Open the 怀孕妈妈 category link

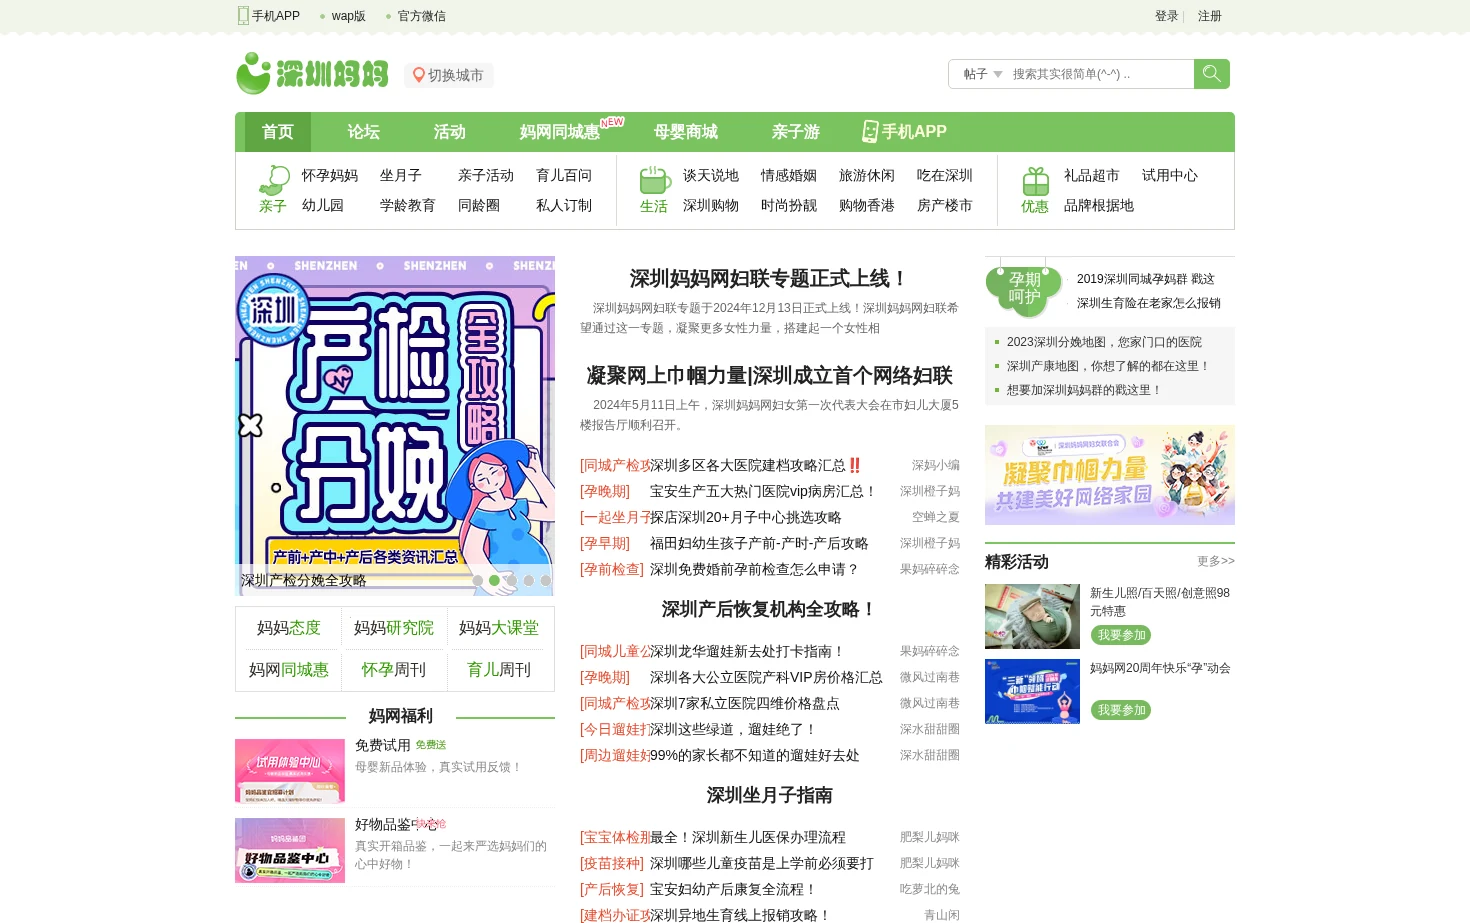330,175
